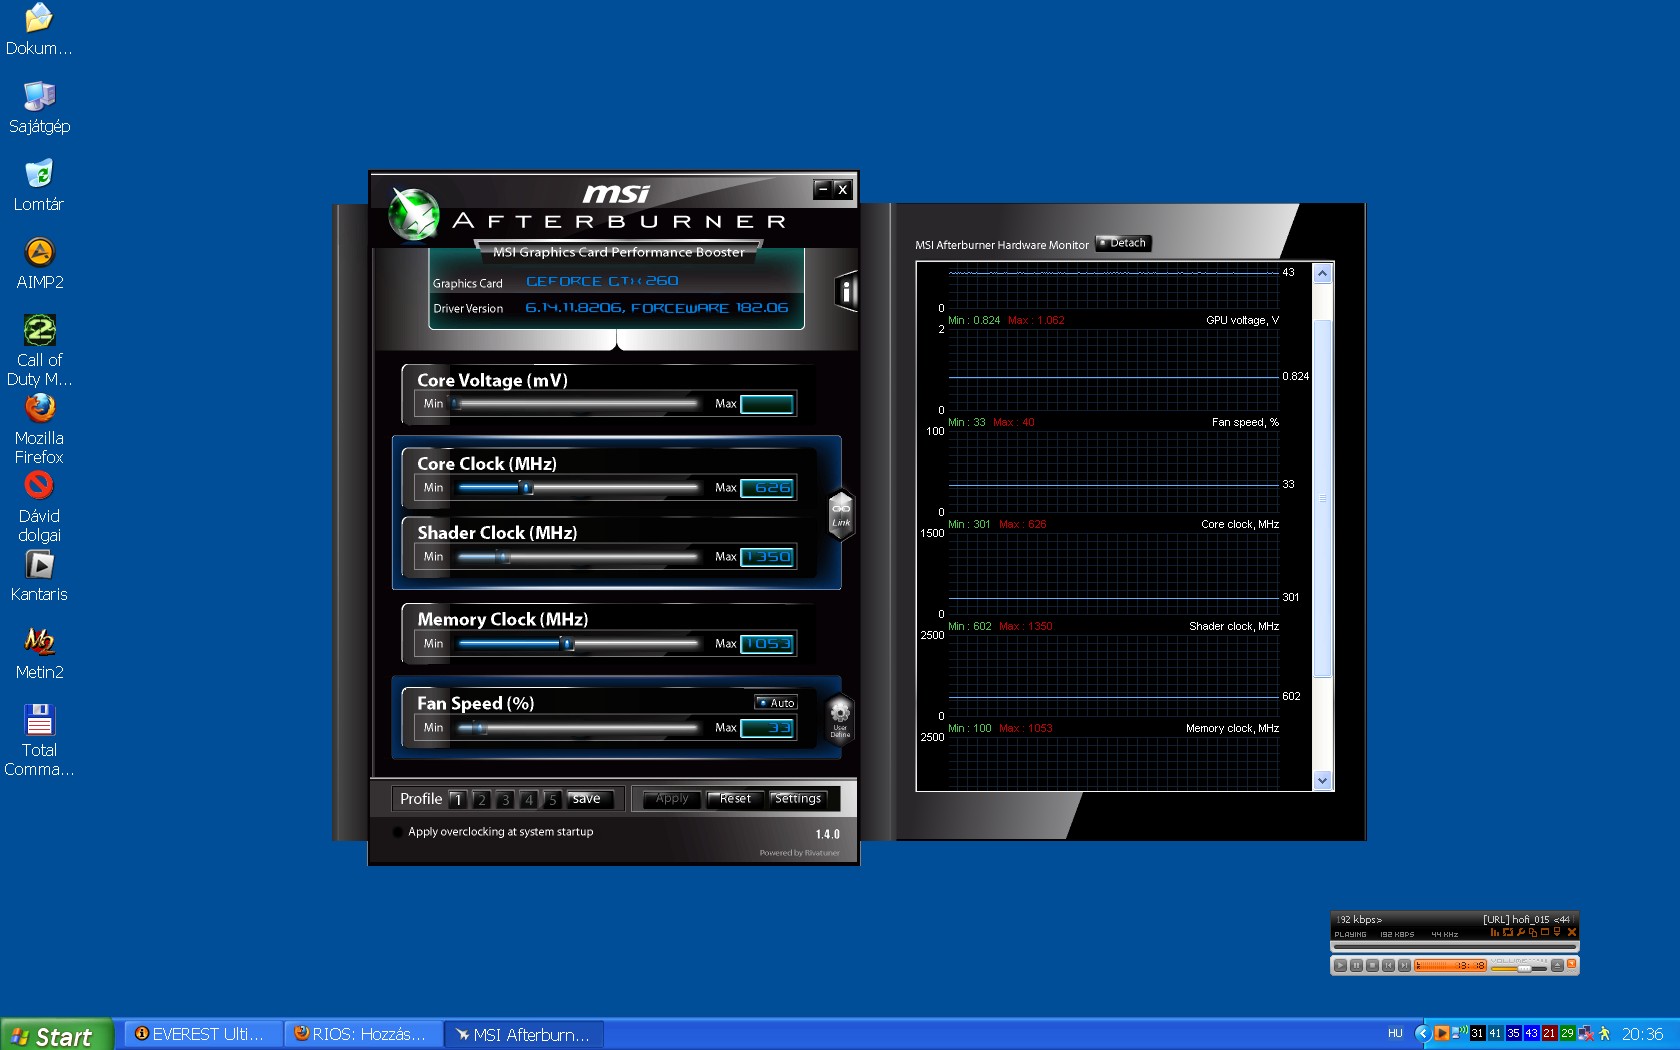Stop playback in AIMP mini player

1373,965
